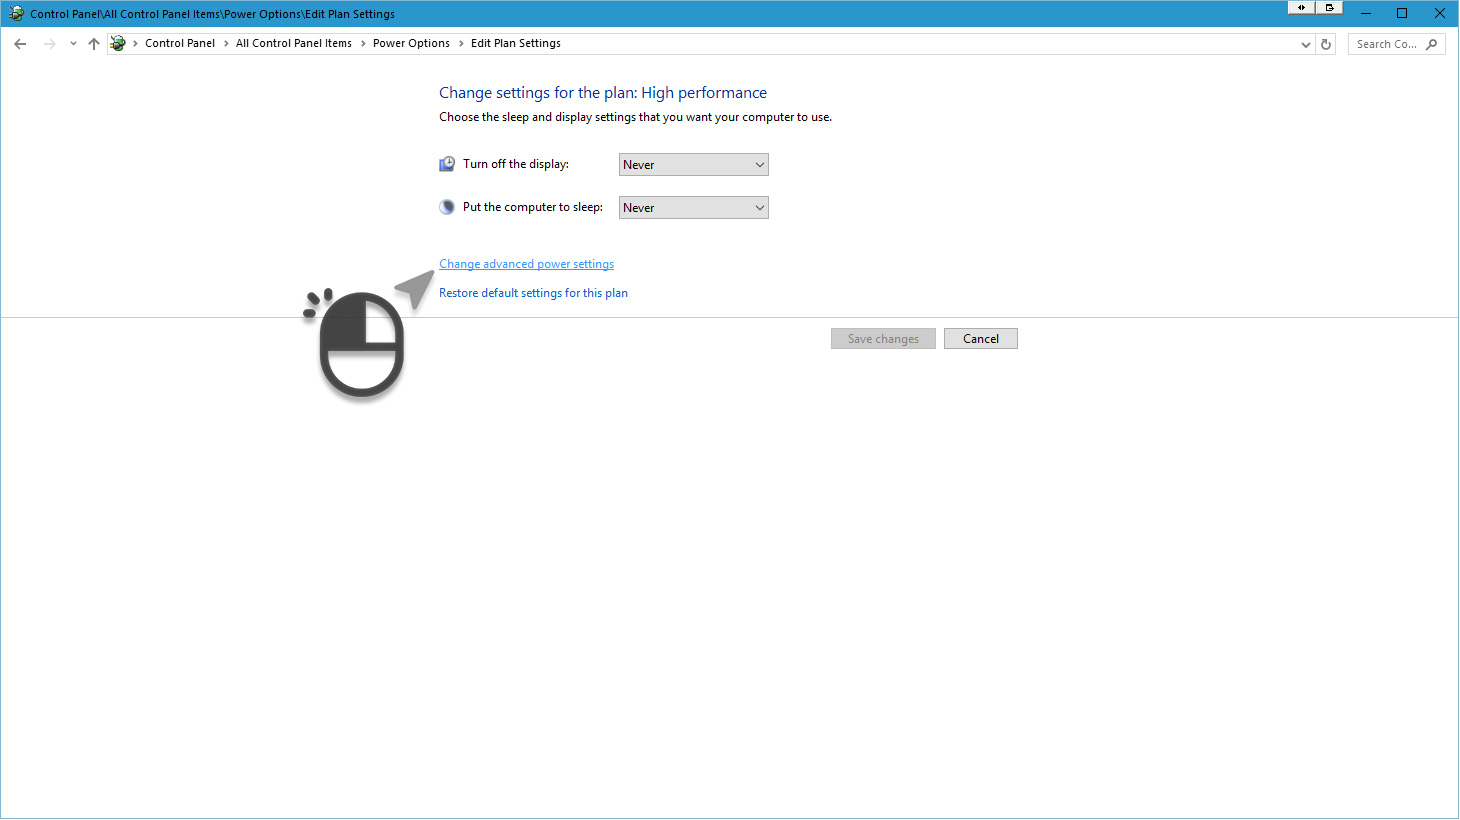1460x820 pixels.
Task: Open the Turn off the display dropdown
Action: (x=693, y=165)
